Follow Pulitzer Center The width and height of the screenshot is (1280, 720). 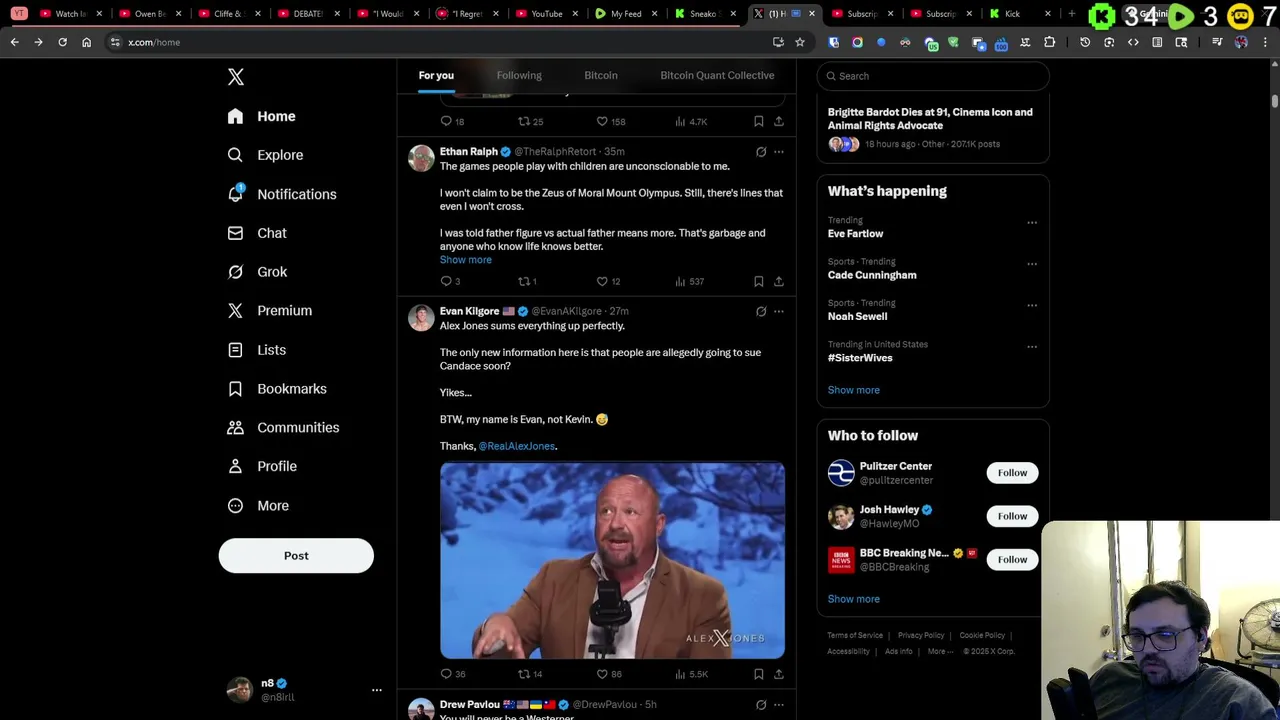[1012, 473]
